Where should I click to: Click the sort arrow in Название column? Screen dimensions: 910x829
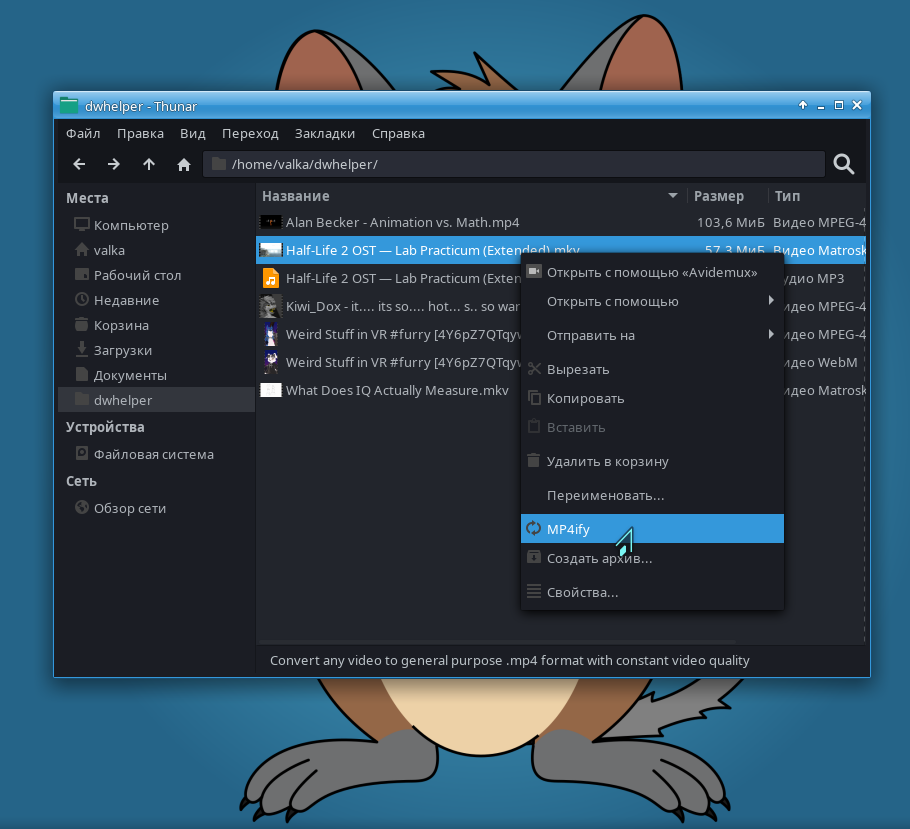pyautogui.click(x=673, y=196)
